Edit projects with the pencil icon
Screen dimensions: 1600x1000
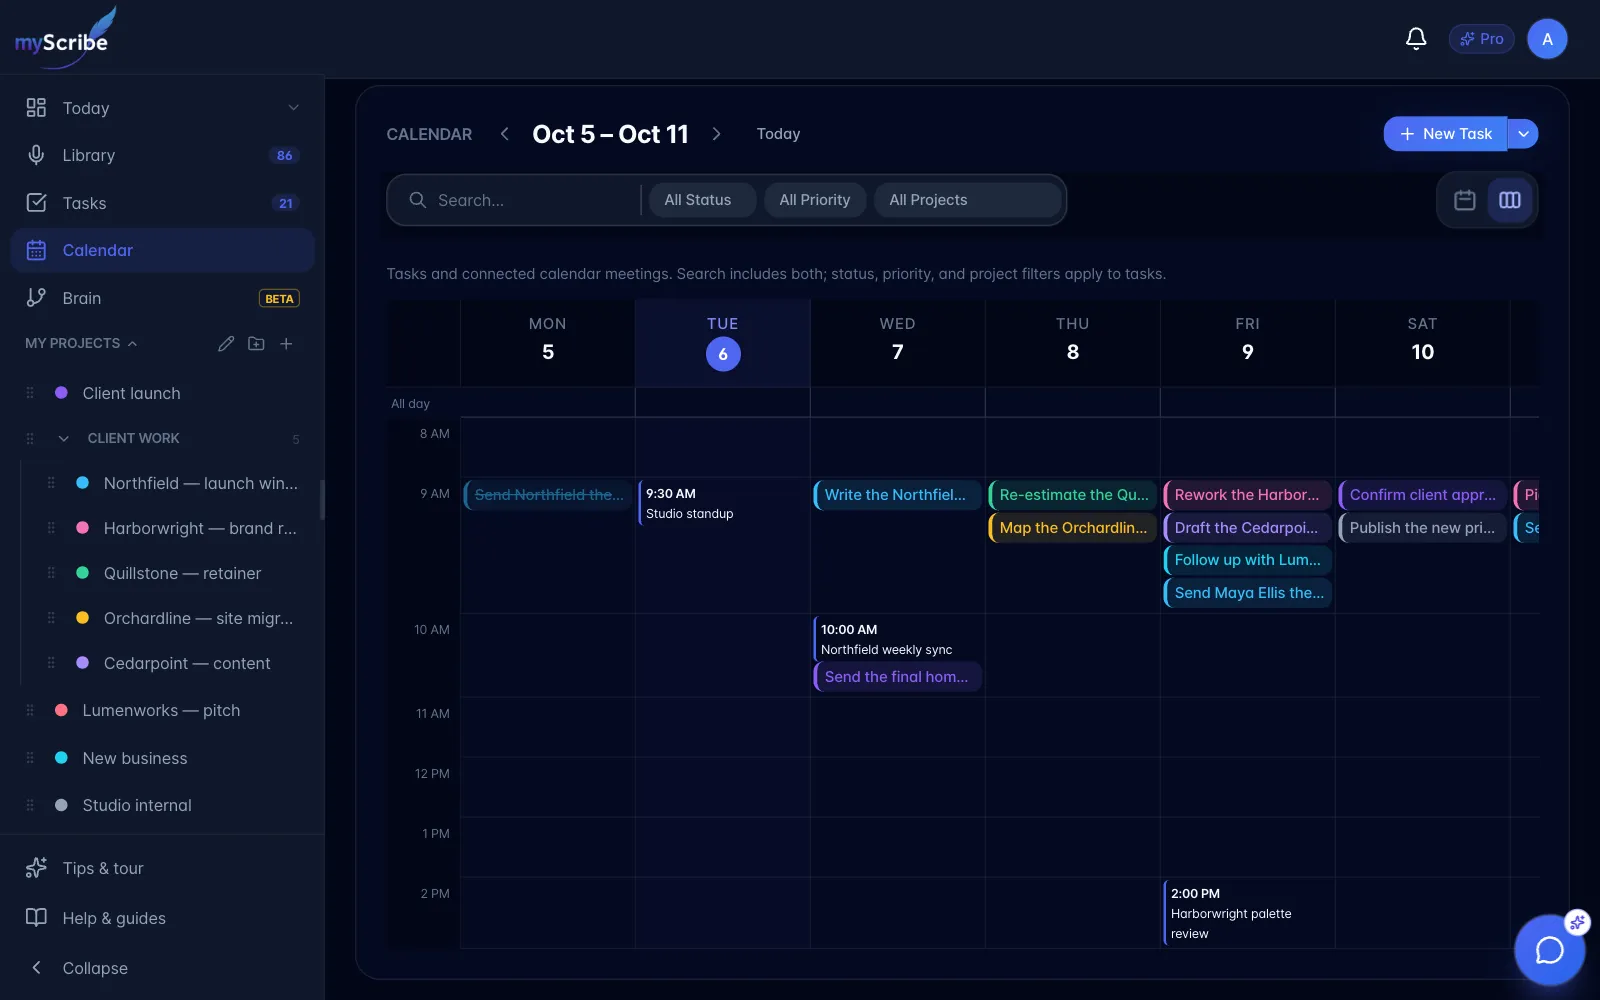226,343
